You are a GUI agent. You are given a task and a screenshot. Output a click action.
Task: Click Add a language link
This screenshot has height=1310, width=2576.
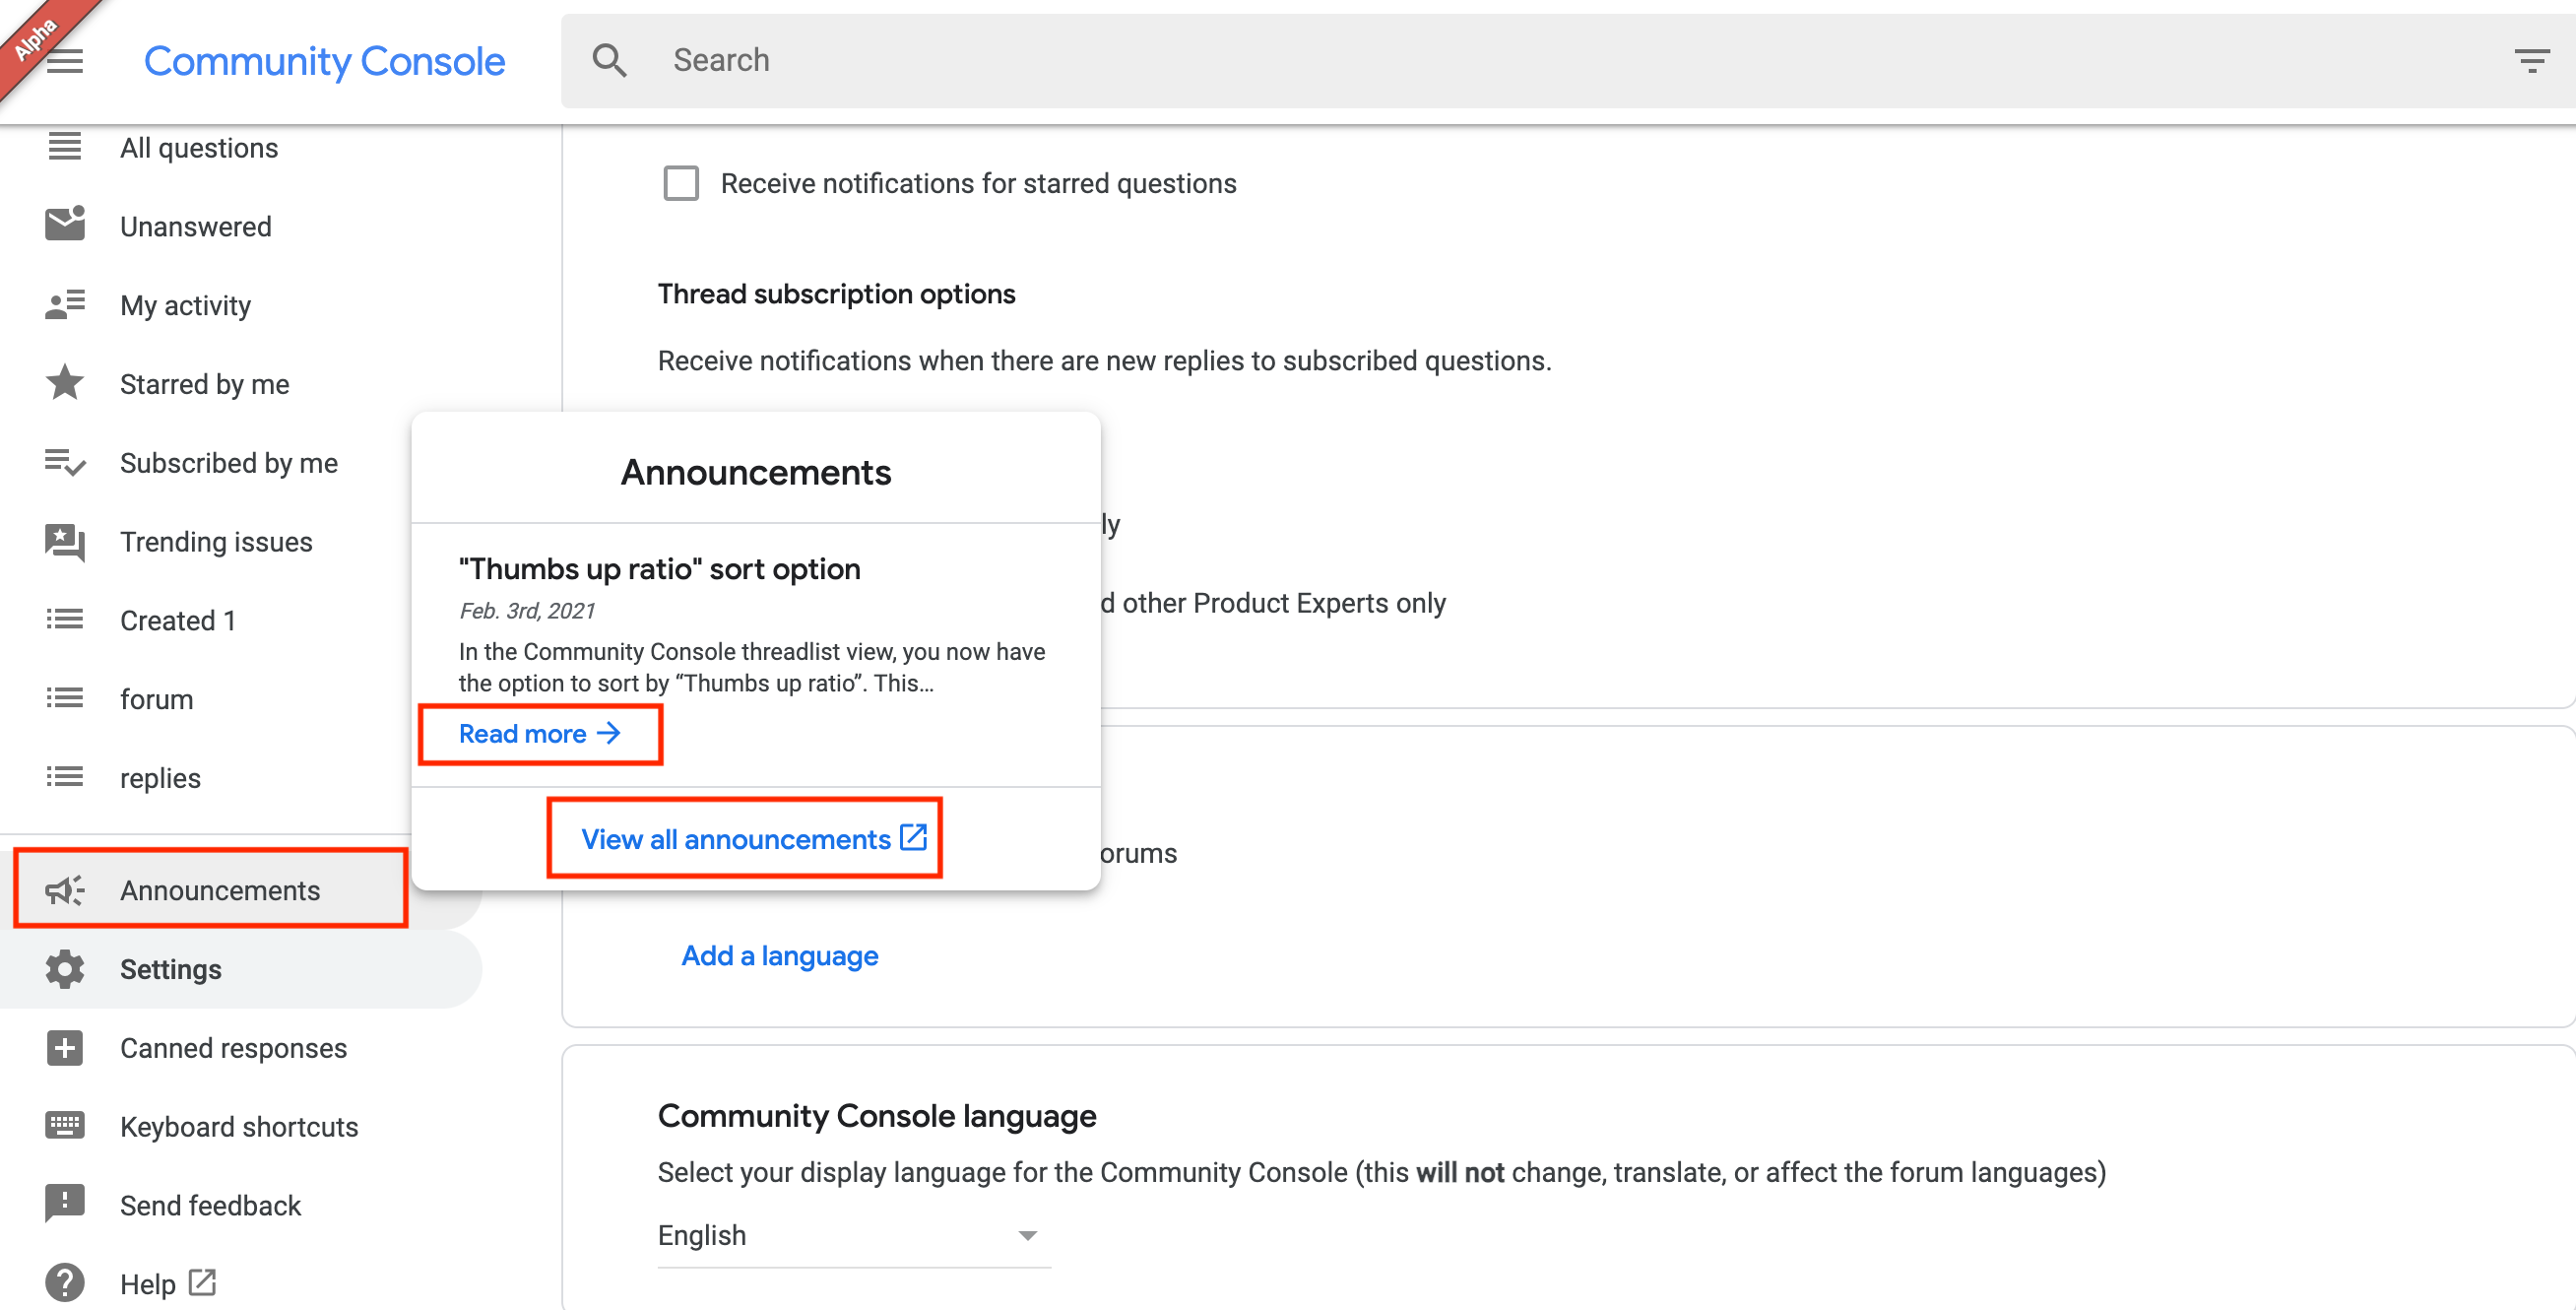click(x=779, y=955)
